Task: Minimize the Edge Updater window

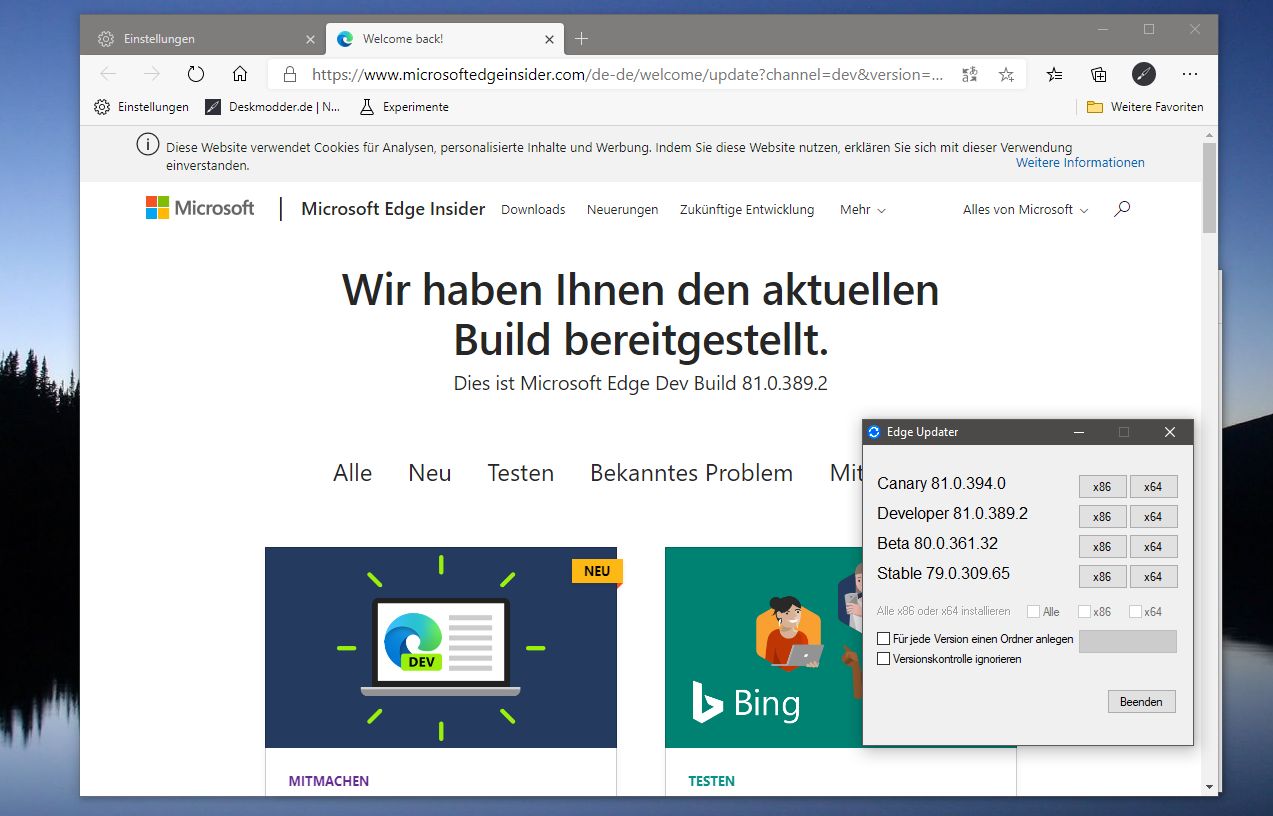Action: point(1079,432)
